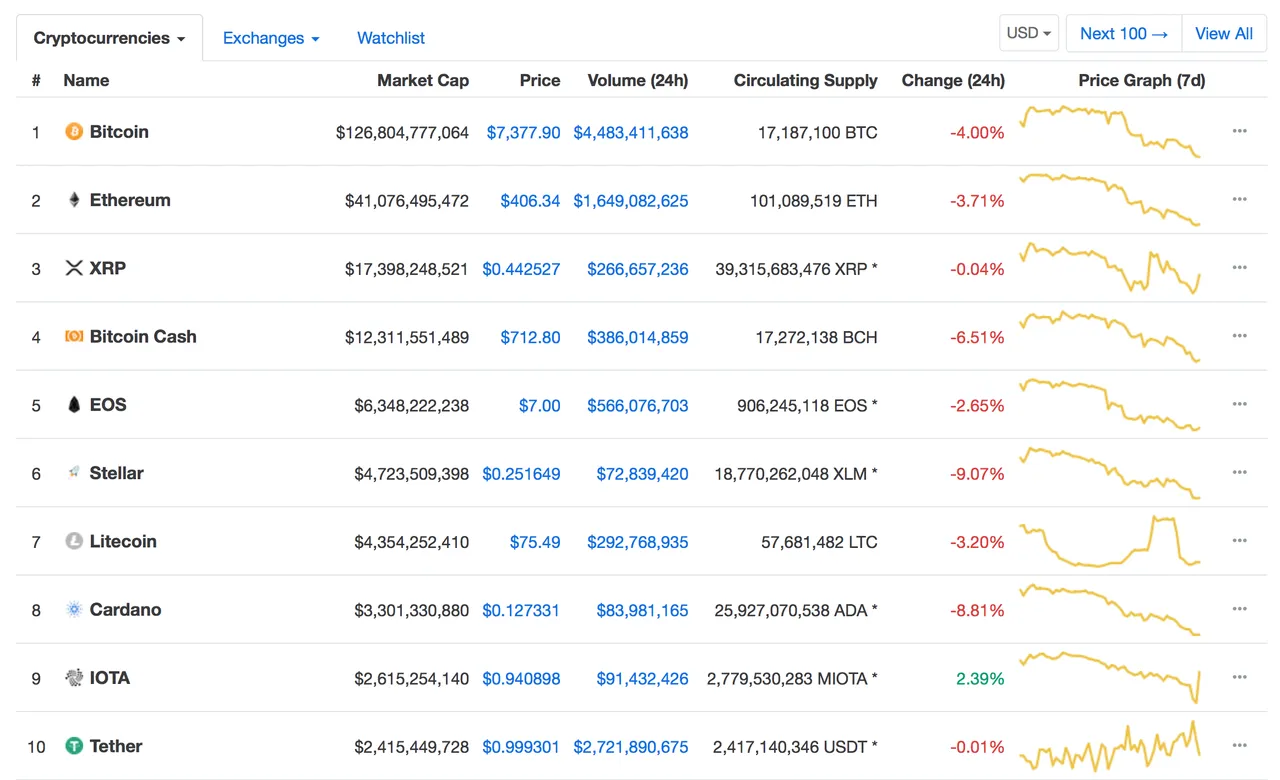
Task: Open the Ethereum coin page link
Action: pos(130,200)
